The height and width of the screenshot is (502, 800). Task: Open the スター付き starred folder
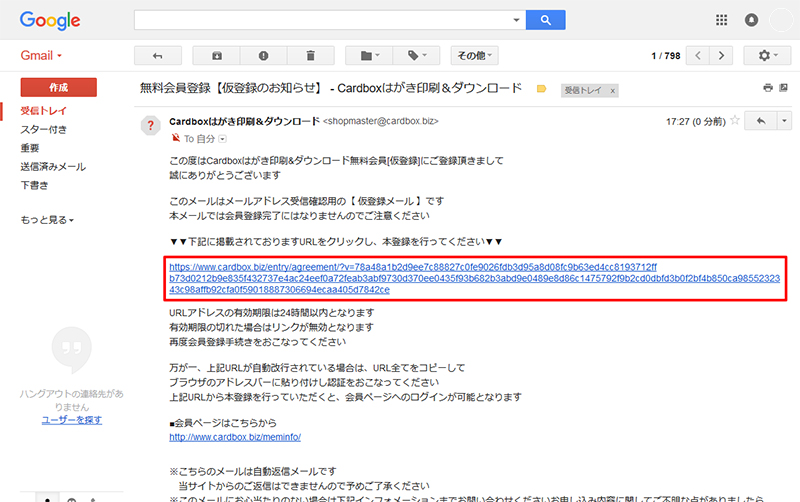pyautogui.click(x=43, y=130)
